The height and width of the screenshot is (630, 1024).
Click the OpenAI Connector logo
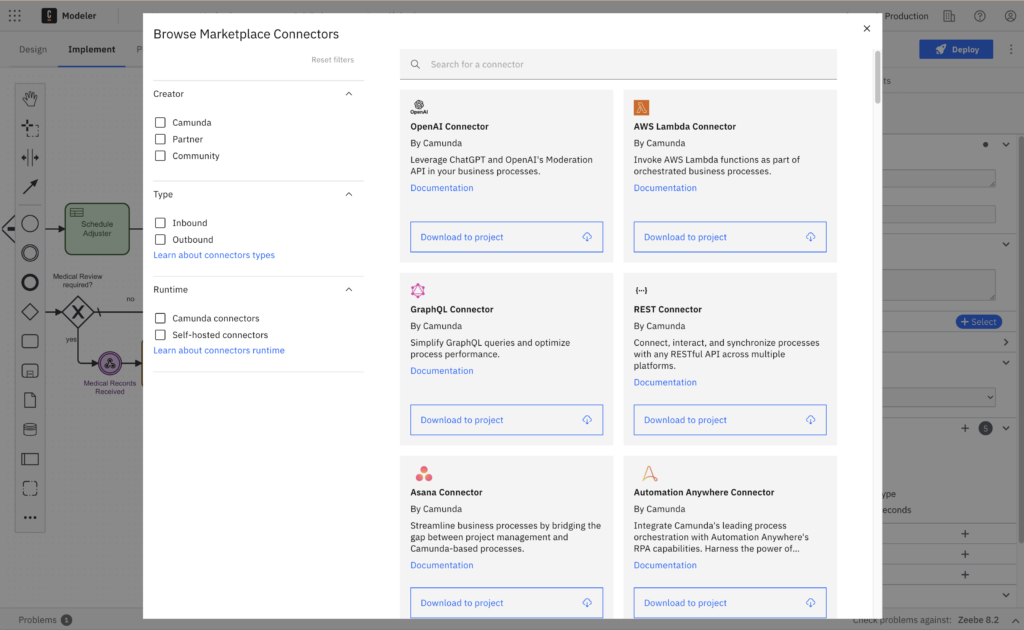(419, 107)
